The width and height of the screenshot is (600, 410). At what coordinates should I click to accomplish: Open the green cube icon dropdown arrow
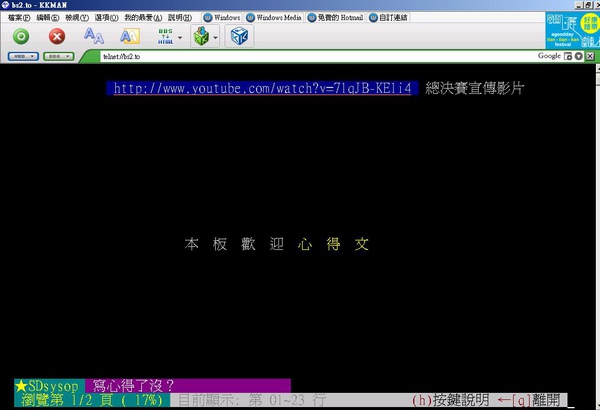click(215, 38)
